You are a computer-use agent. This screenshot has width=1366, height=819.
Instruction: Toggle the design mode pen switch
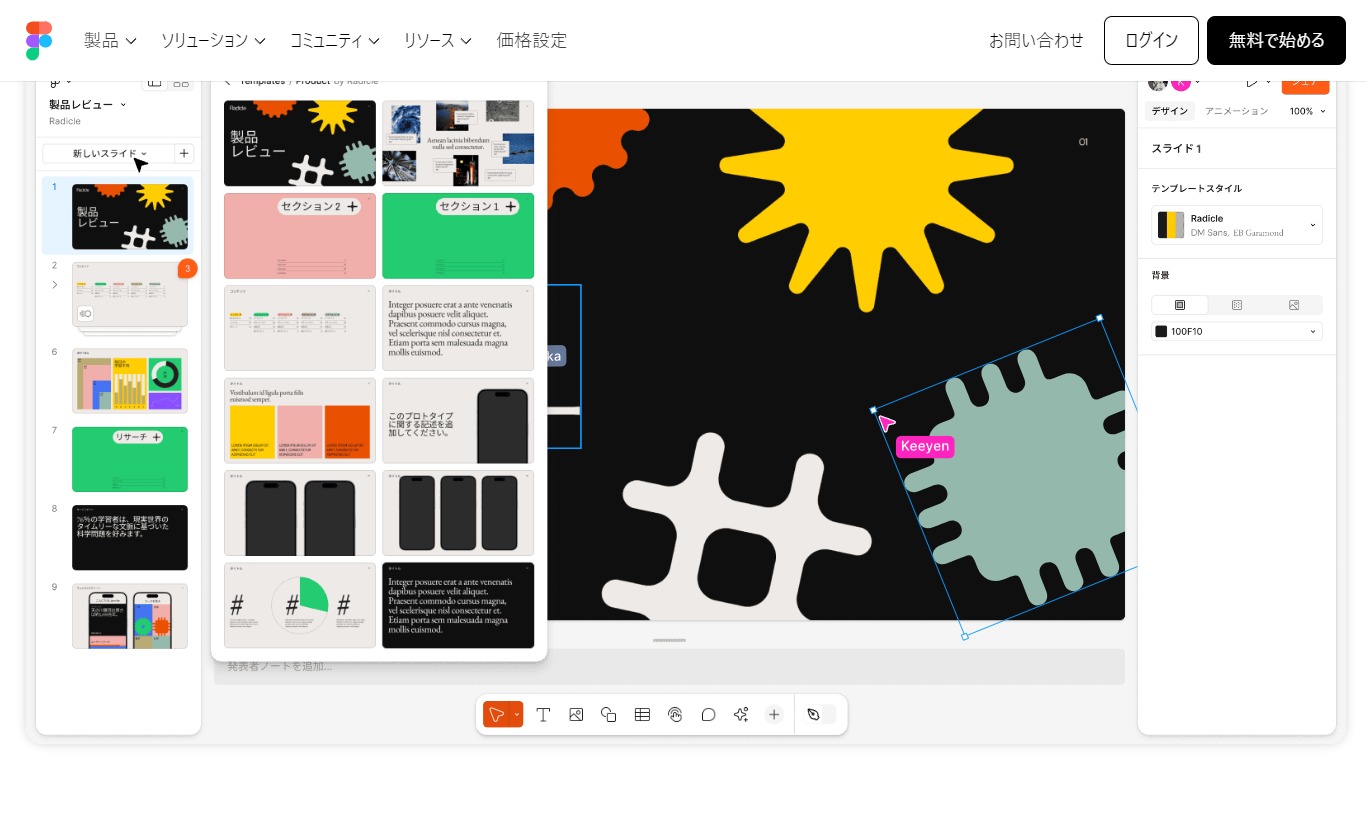point(820,714)
